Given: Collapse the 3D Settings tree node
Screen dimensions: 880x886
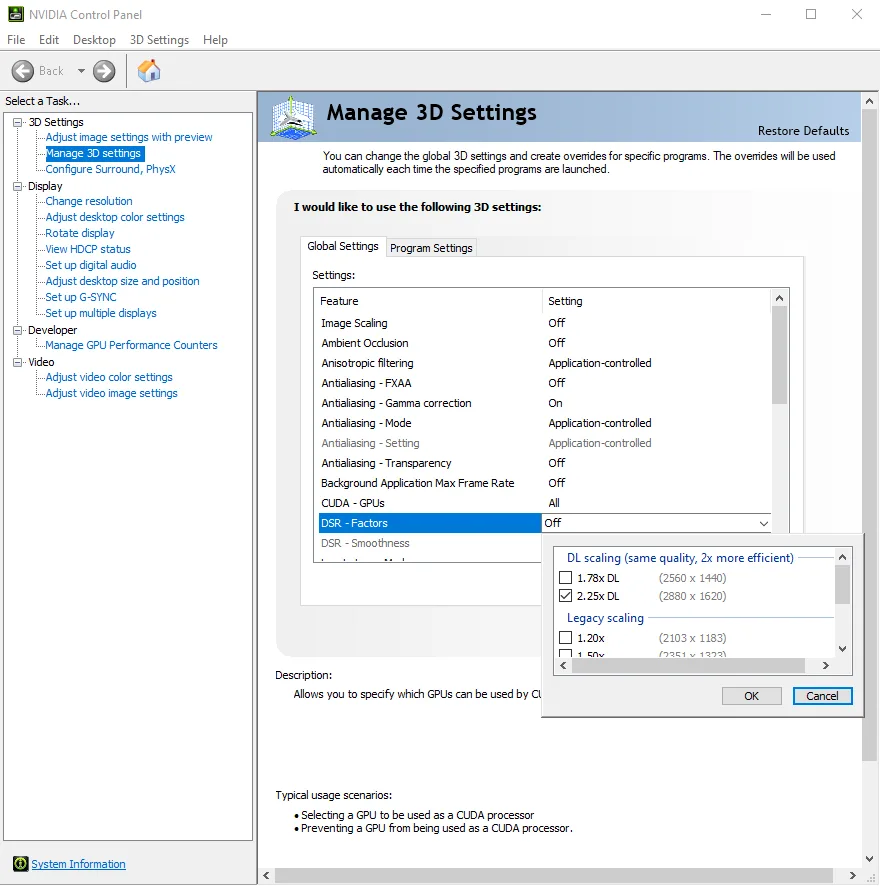Looking at the screenshot, I should tap(18, 122).
